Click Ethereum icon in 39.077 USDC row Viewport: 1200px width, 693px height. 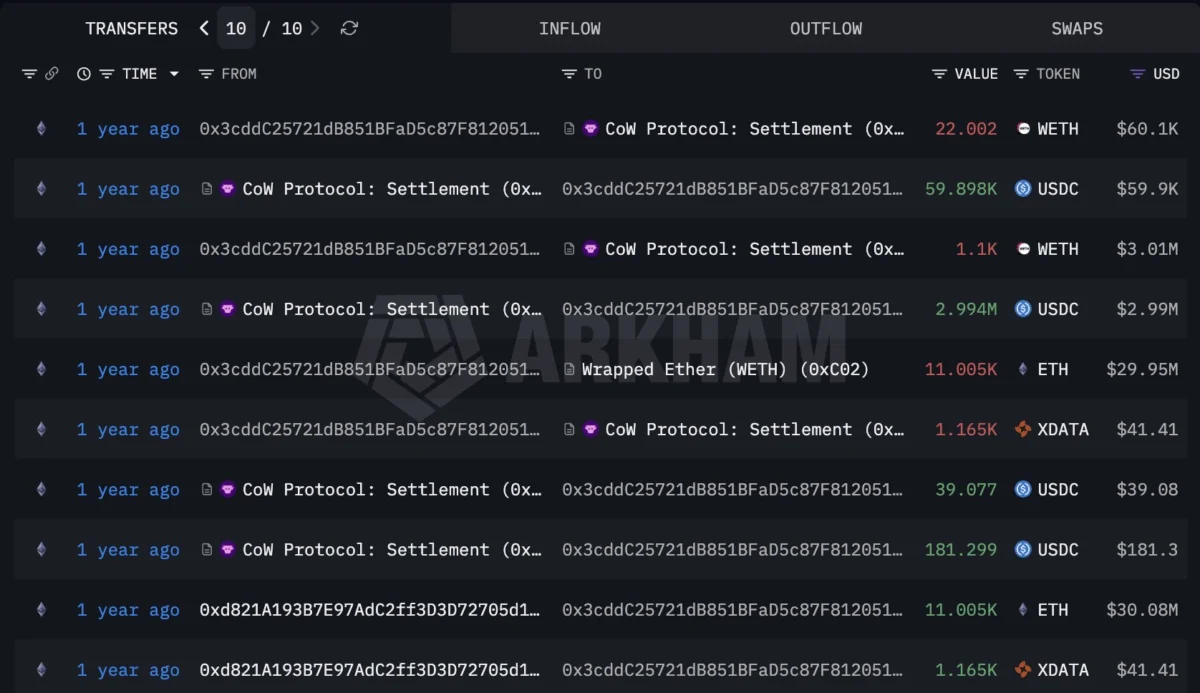41,489
